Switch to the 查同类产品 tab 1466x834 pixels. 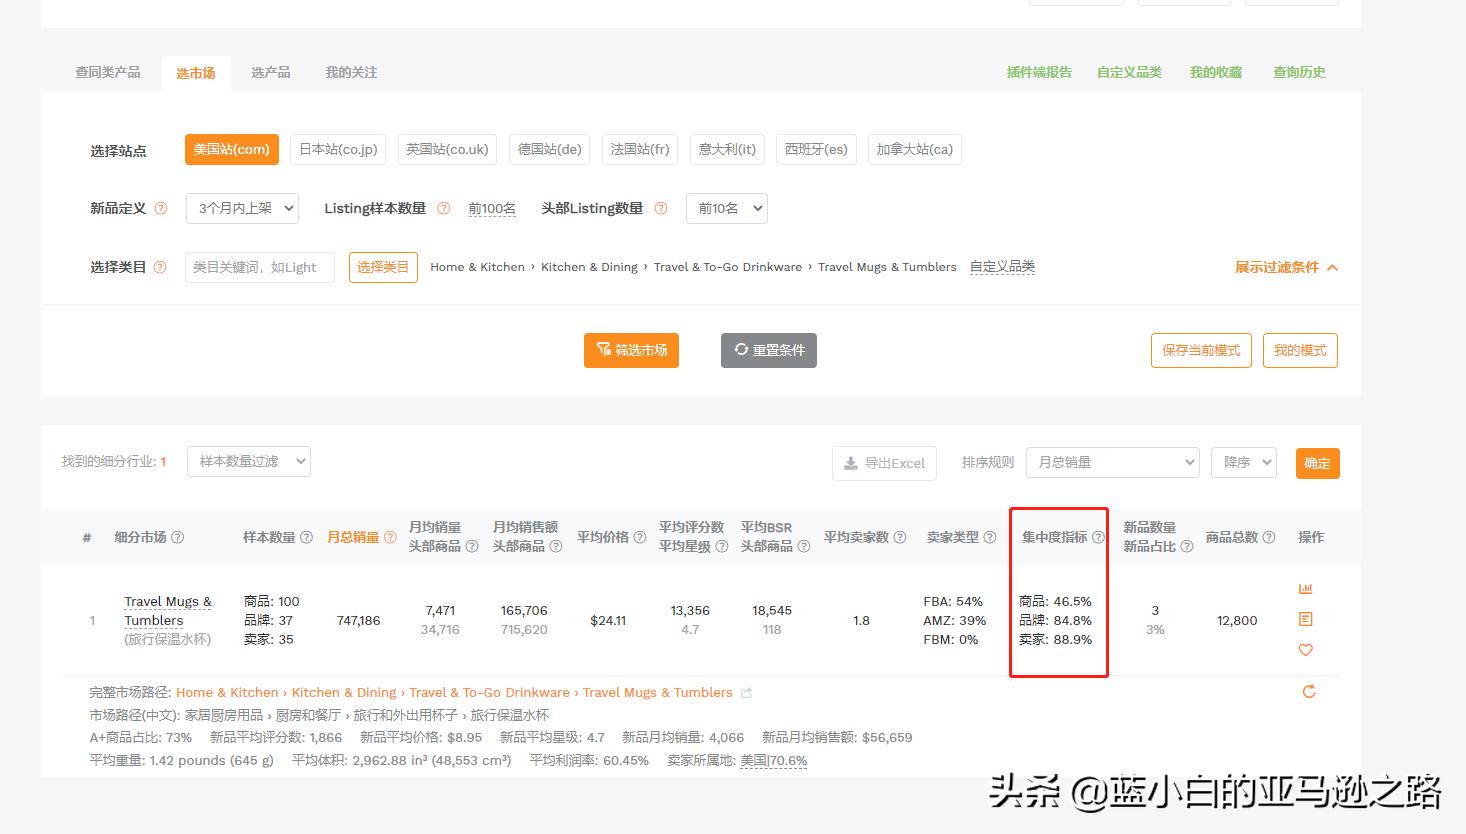click(x=107, y=72)
